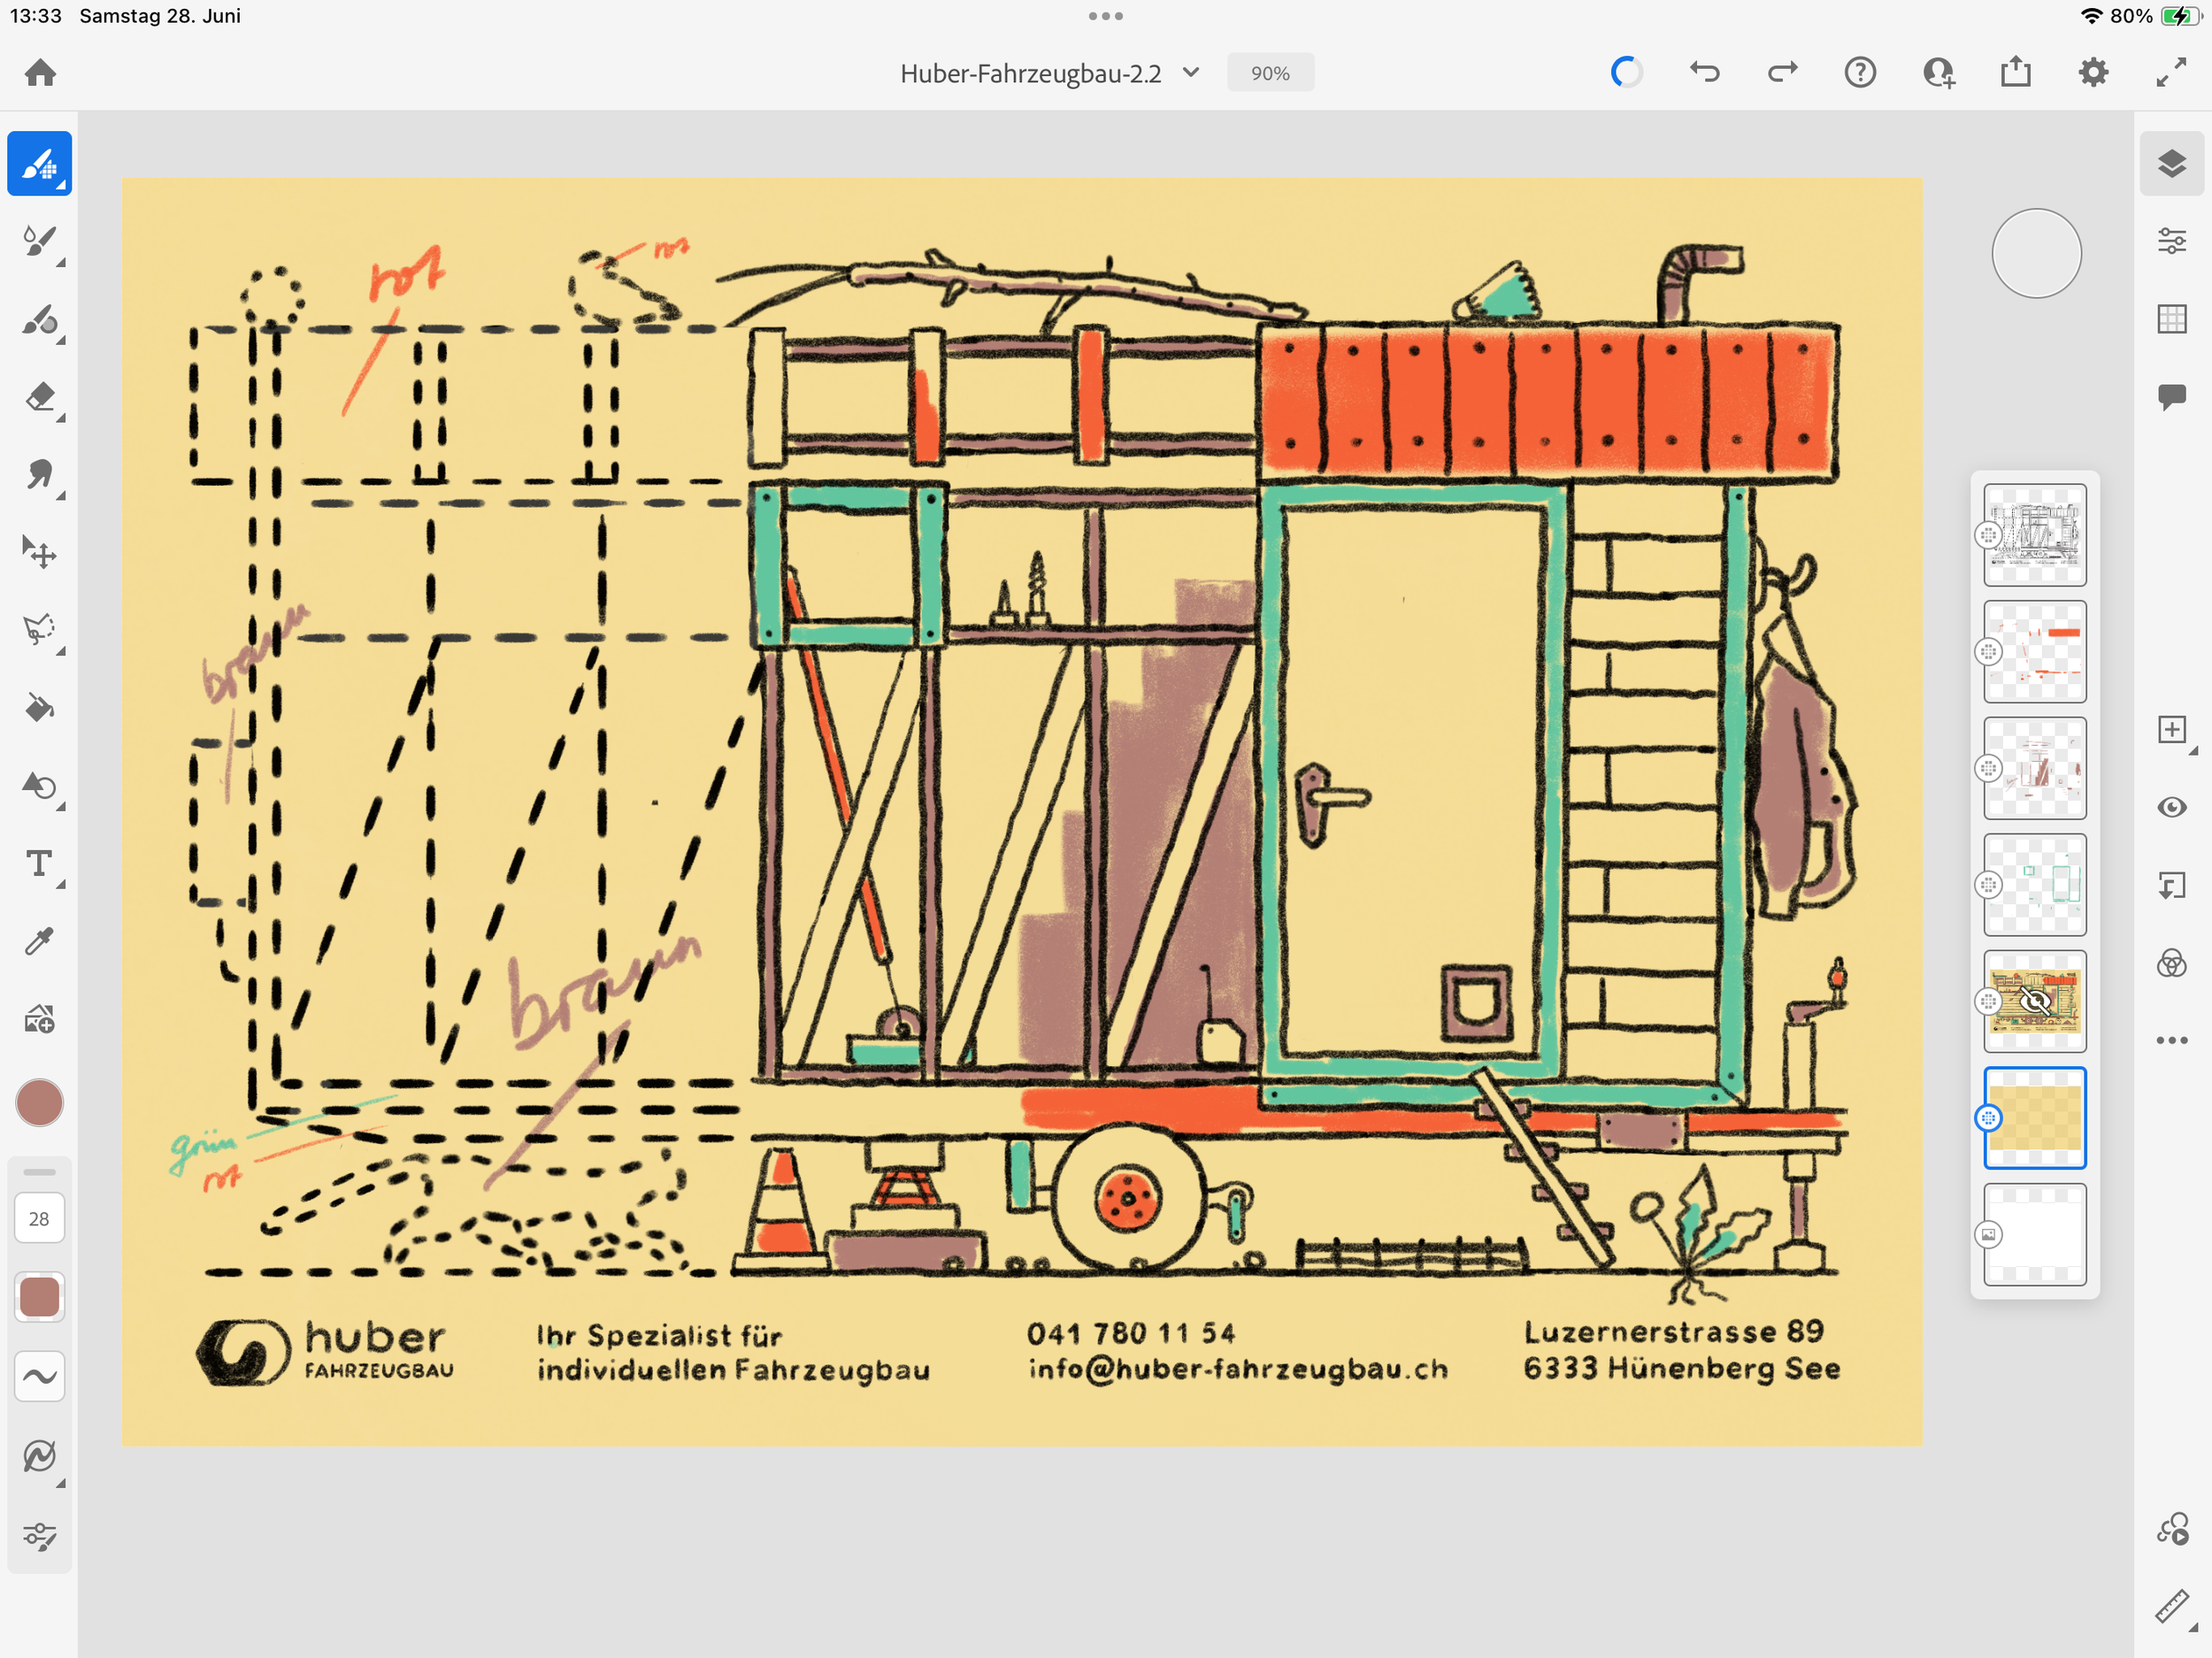Open the app Settings gear menu
The width and height of the screenshot is (2212, 1658).
tap(2093, 73)
